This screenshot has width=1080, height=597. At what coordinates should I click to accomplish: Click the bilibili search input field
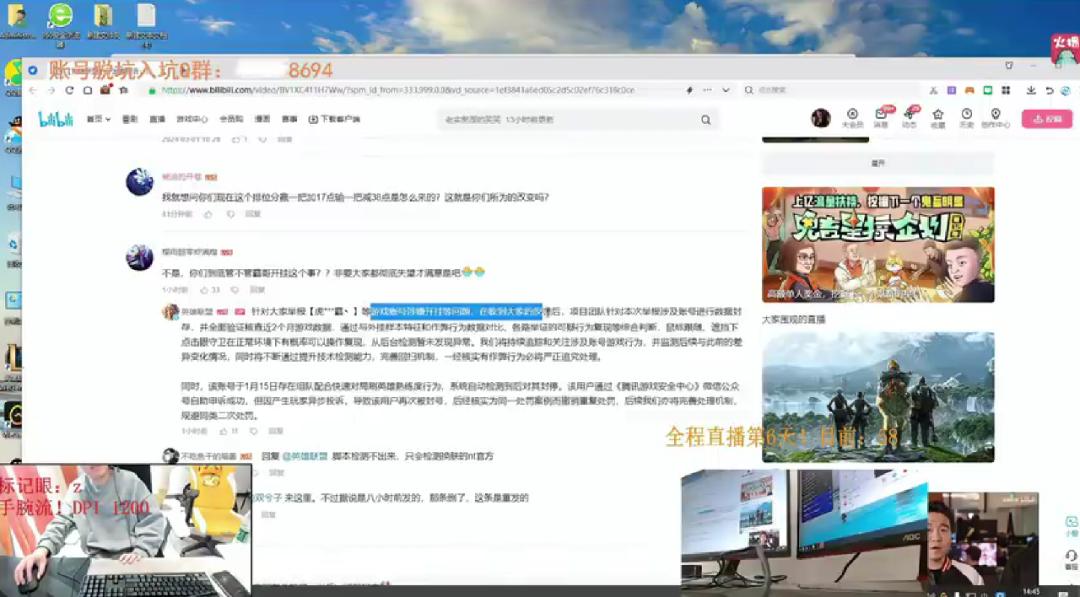(570, 120)
